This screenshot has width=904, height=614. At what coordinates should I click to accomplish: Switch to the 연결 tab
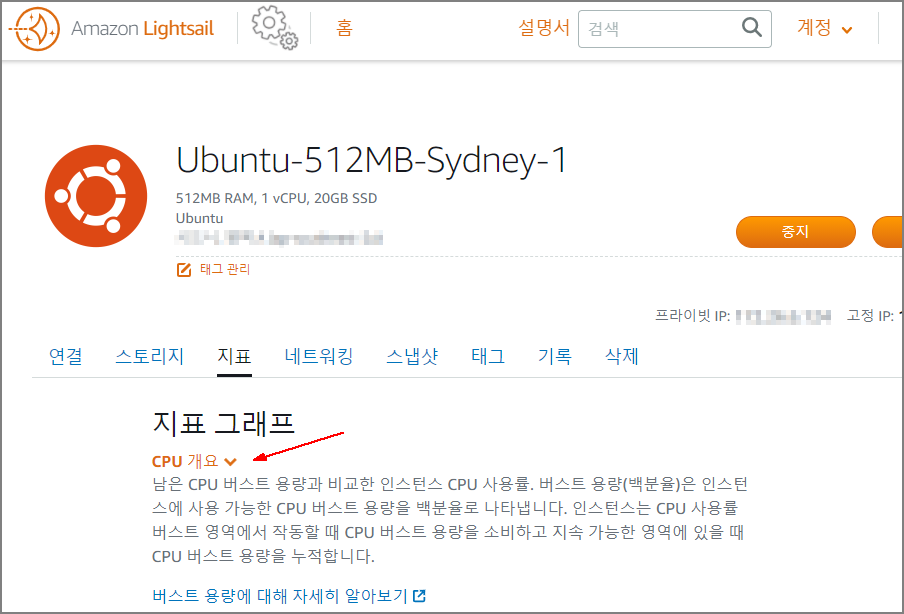(x=66, y=356)
